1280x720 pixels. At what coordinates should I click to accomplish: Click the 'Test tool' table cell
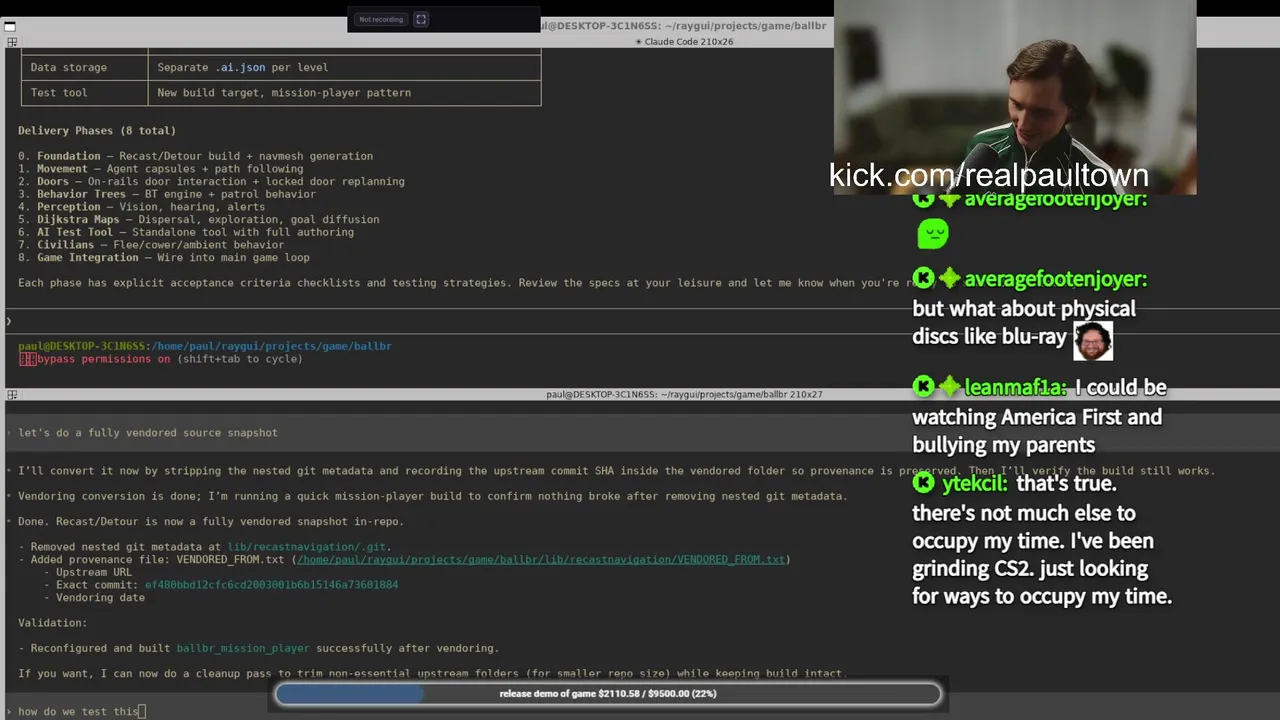[84, 92]
